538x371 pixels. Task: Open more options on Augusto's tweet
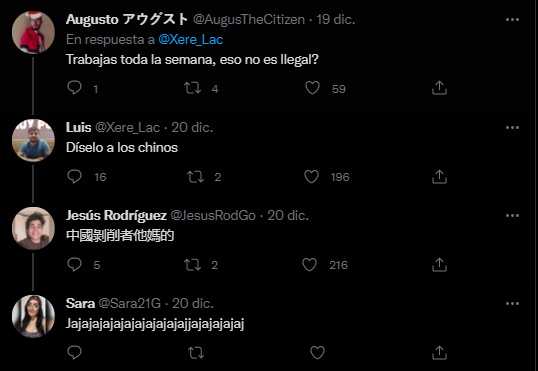click(x=512, y=20)
